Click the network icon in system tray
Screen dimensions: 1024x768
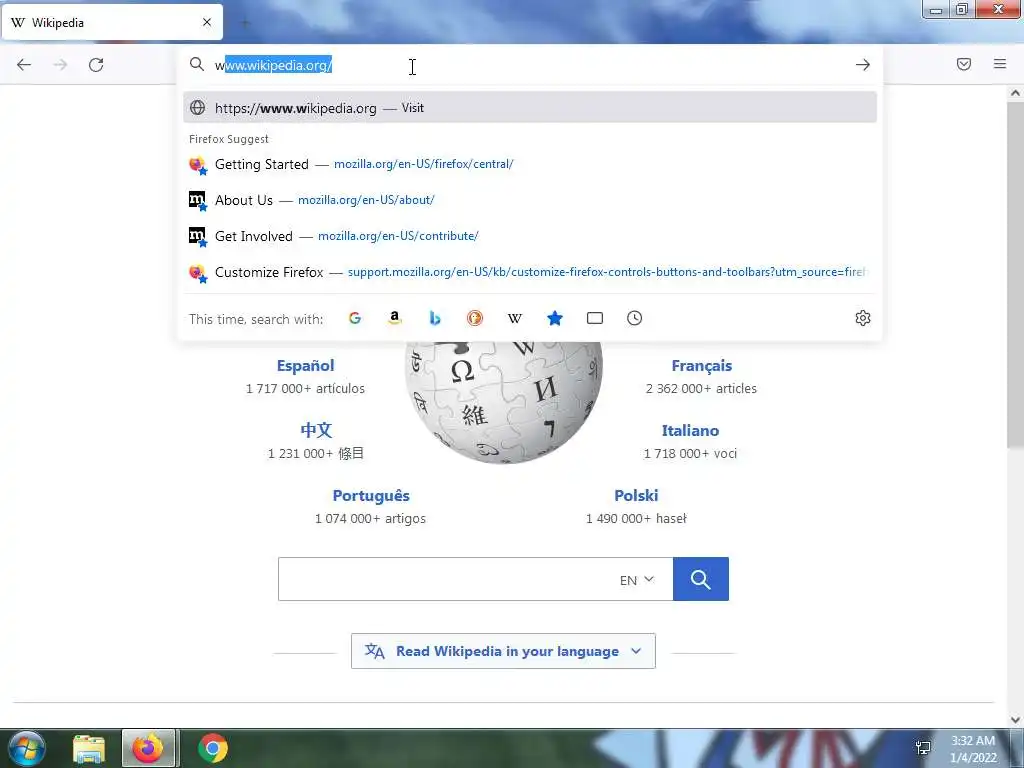tap(923, 748)
